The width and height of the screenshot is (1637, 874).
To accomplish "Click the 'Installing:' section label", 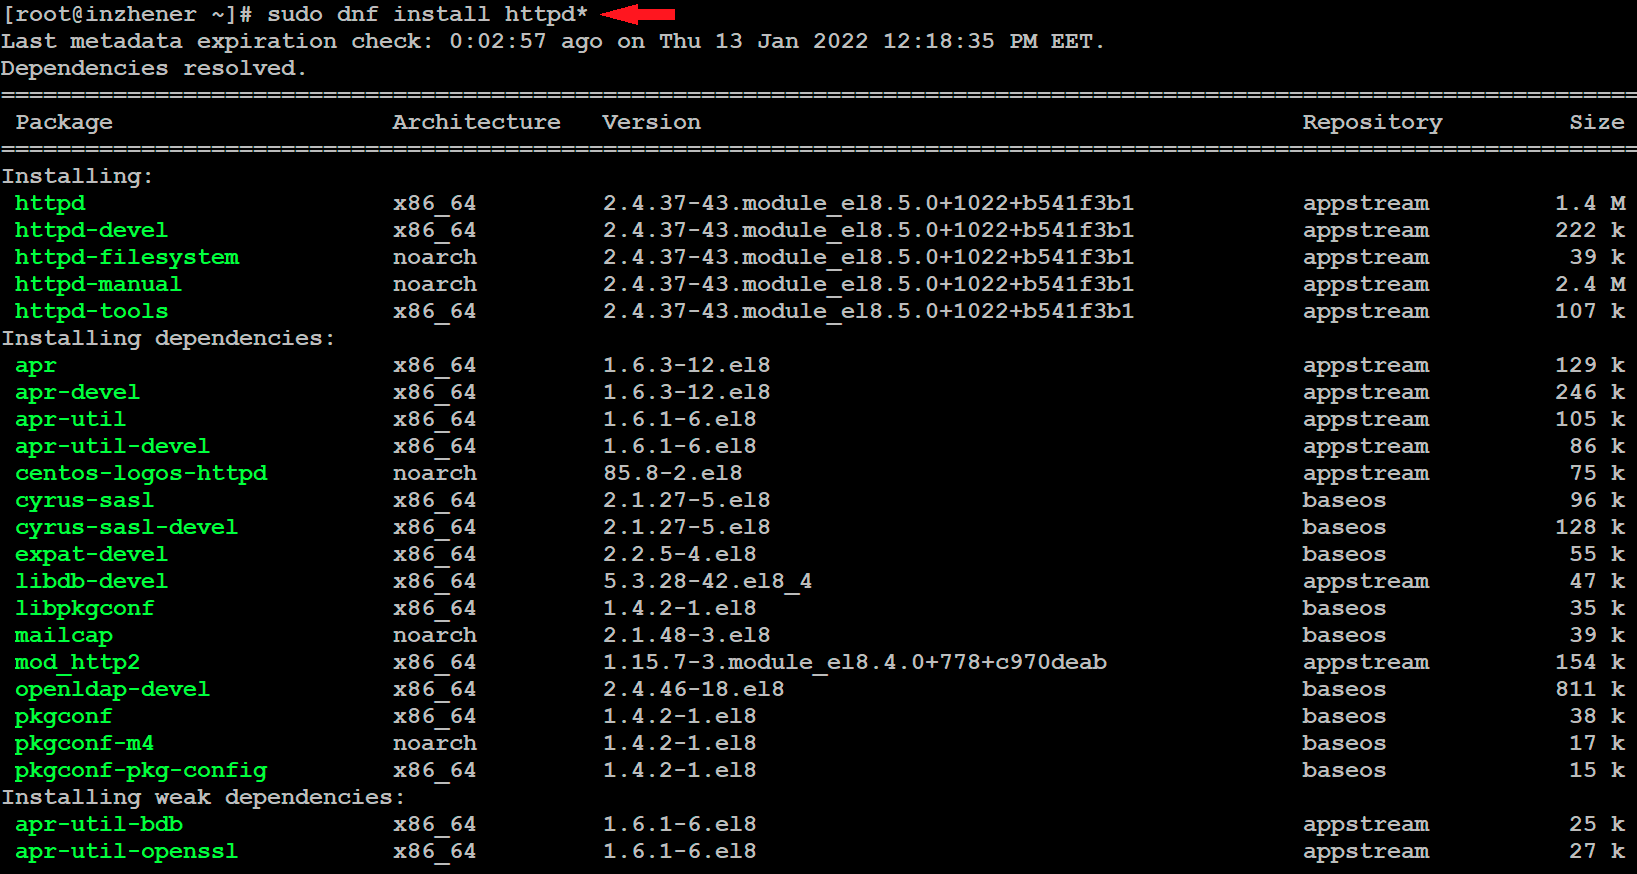I will tap(77, 176).
